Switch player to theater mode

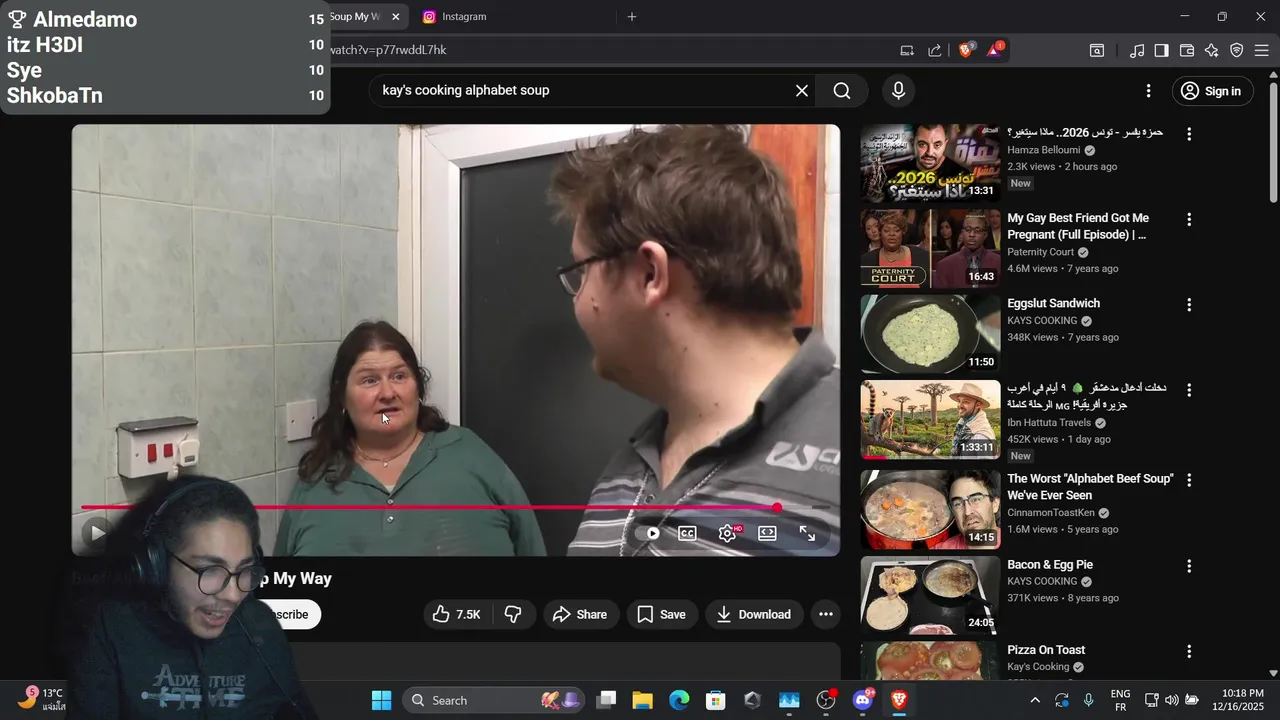coord(767,533)
